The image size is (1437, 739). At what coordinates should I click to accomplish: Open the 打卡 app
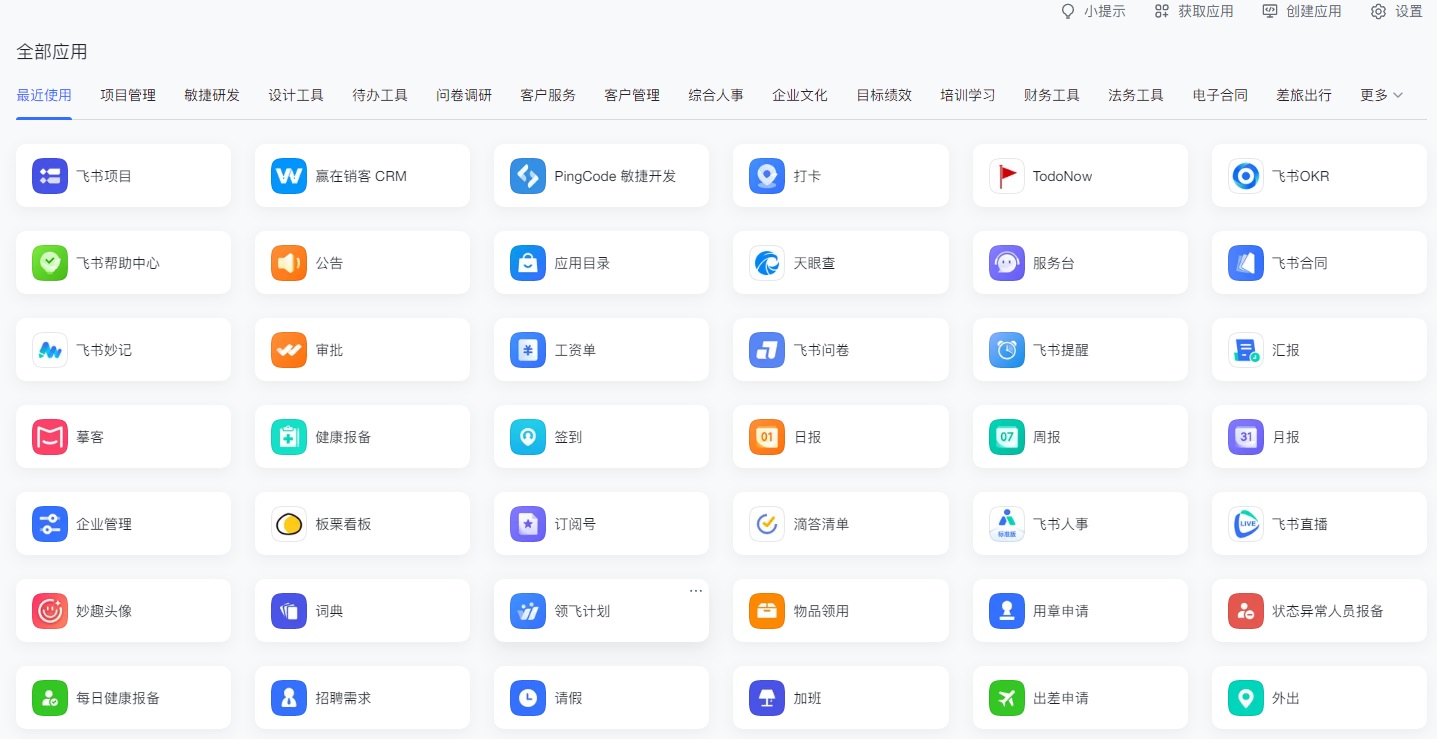[x=840, y=176]
